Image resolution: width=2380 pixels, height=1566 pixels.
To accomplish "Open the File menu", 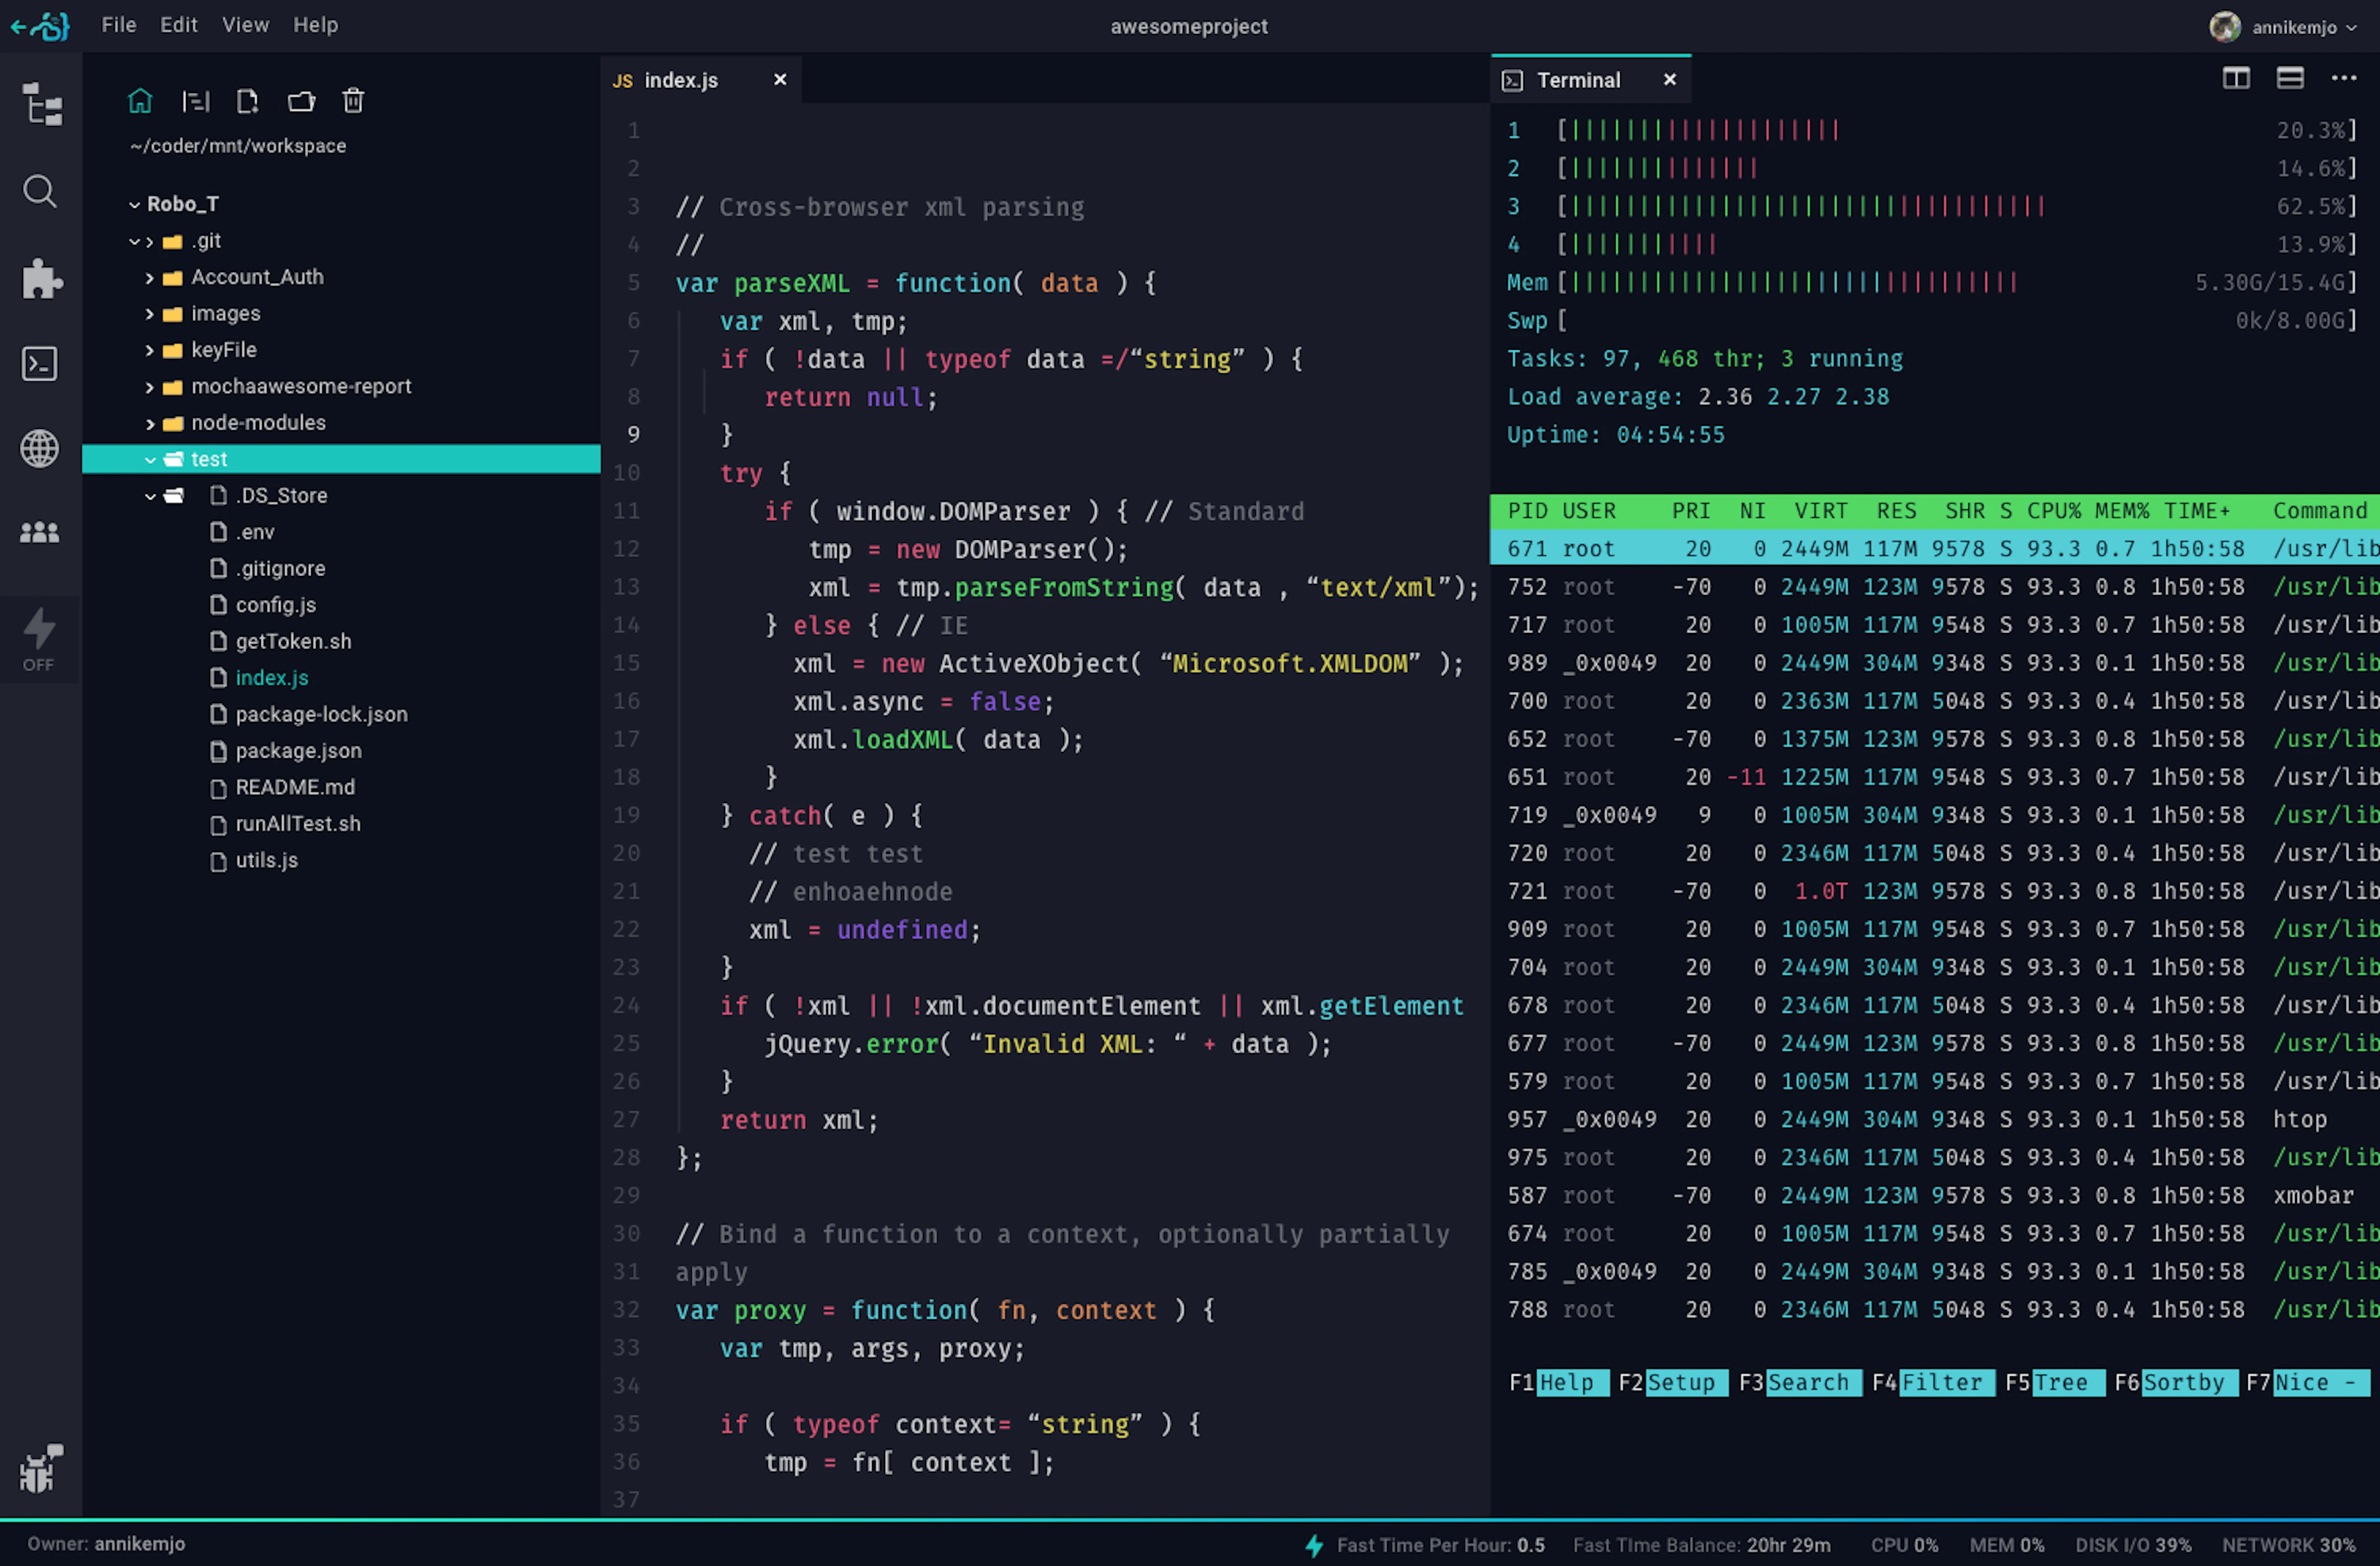I will (119, 25).
